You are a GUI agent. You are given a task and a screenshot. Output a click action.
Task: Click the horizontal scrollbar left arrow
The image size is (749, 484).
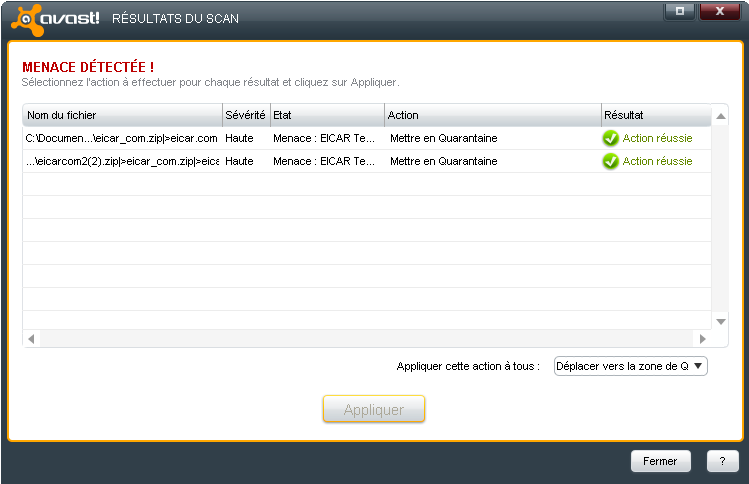tap(32, 339)
